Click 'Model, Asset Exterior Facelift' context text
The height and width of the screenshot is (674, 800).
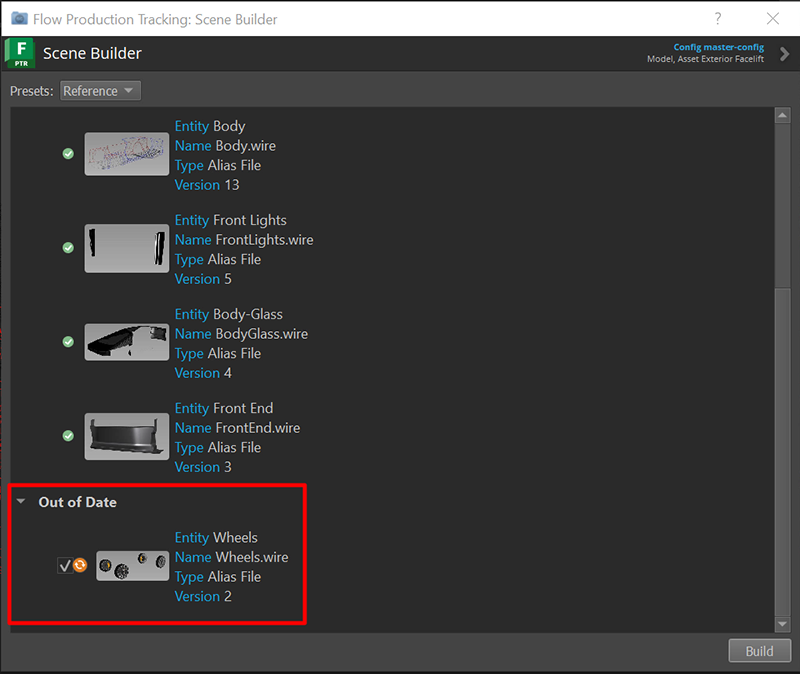click(x=706, y=59)
